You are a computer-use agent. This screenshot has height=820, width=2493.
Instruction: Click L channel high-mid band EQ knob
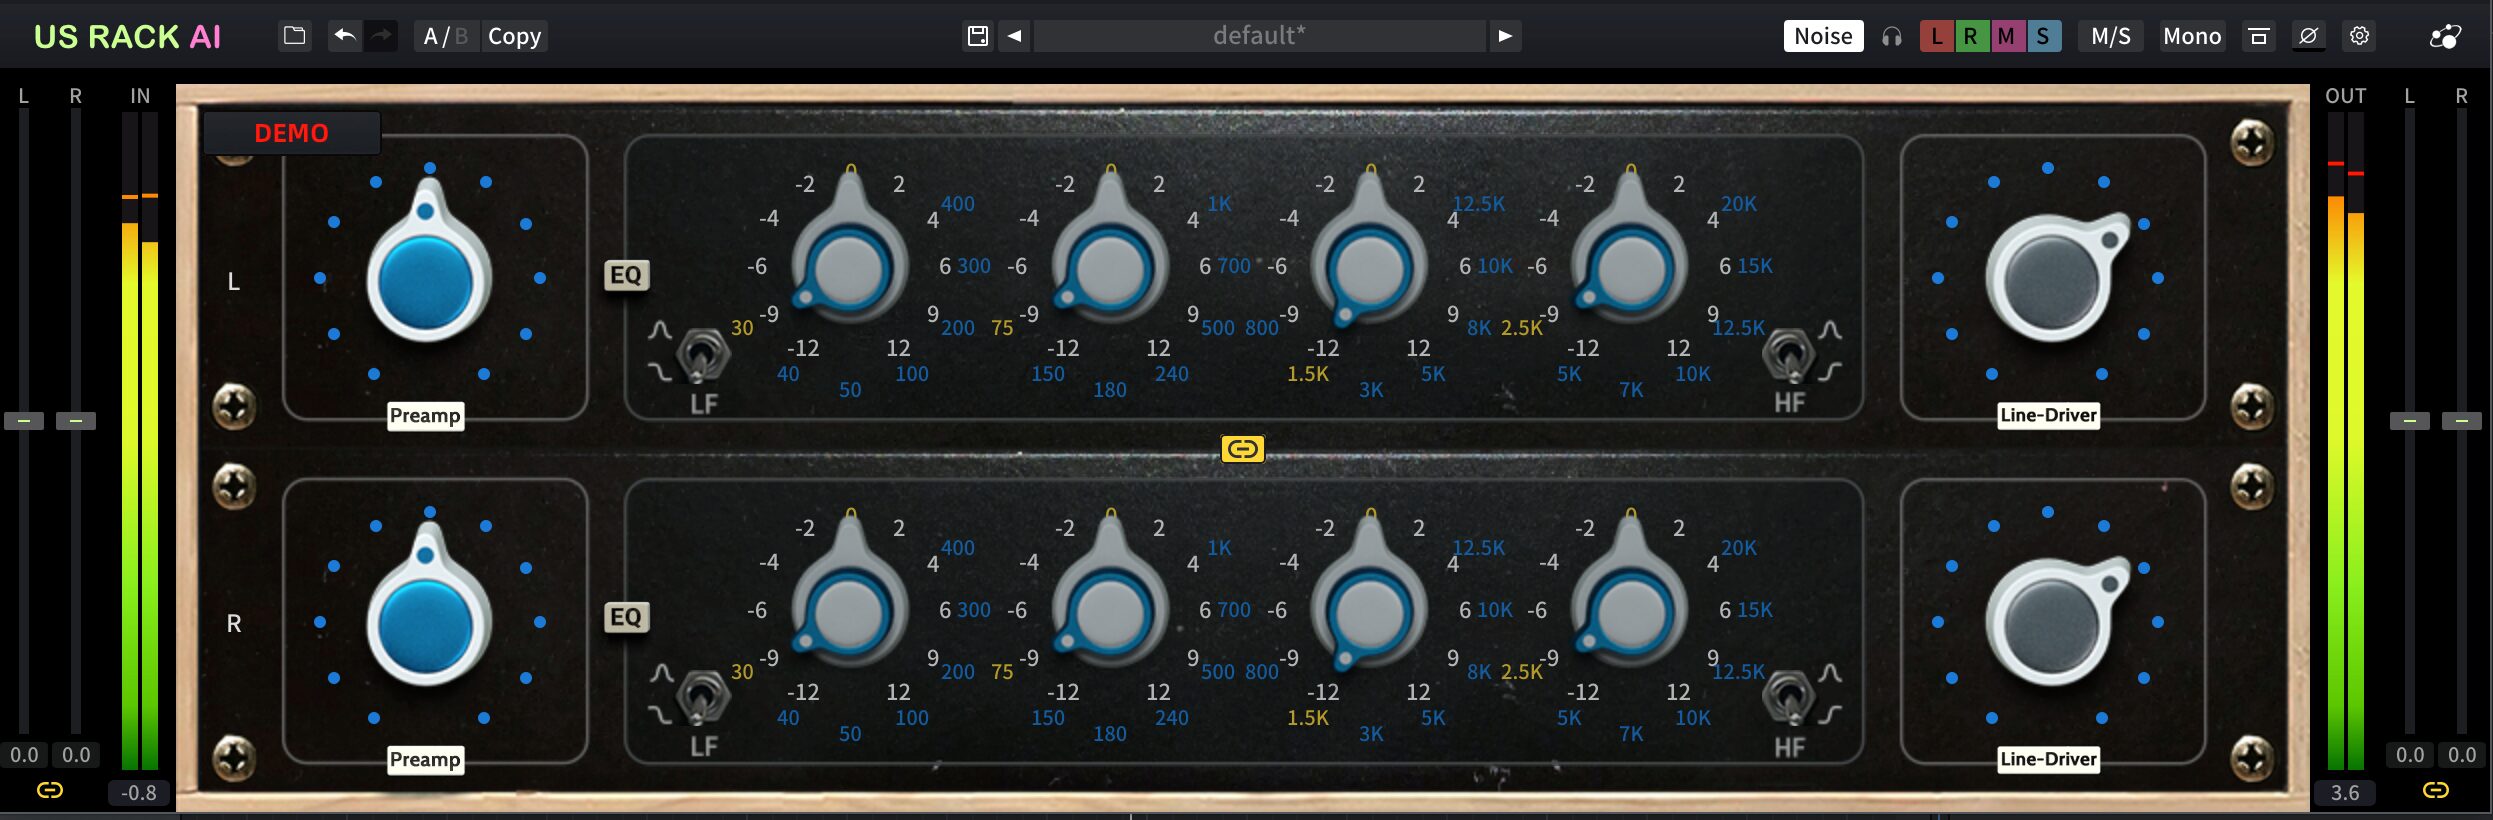pyautogui.click(x=1369, y=268)
